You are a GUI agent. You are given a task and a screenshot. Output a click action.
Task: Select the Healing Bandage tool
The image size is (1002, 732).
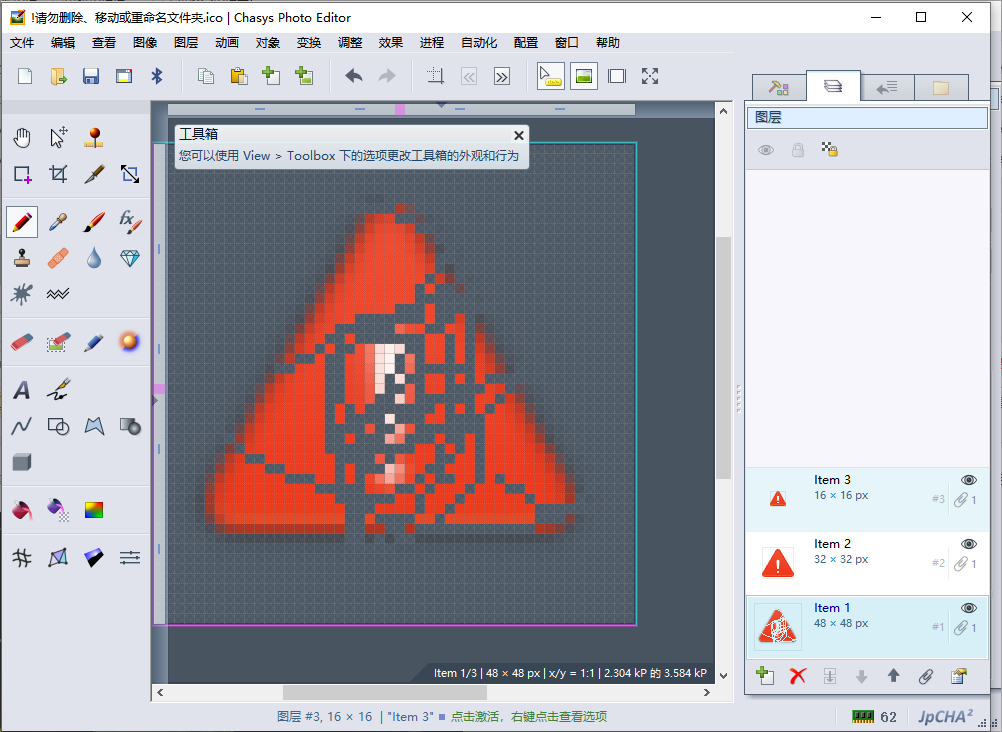point(57,258)
